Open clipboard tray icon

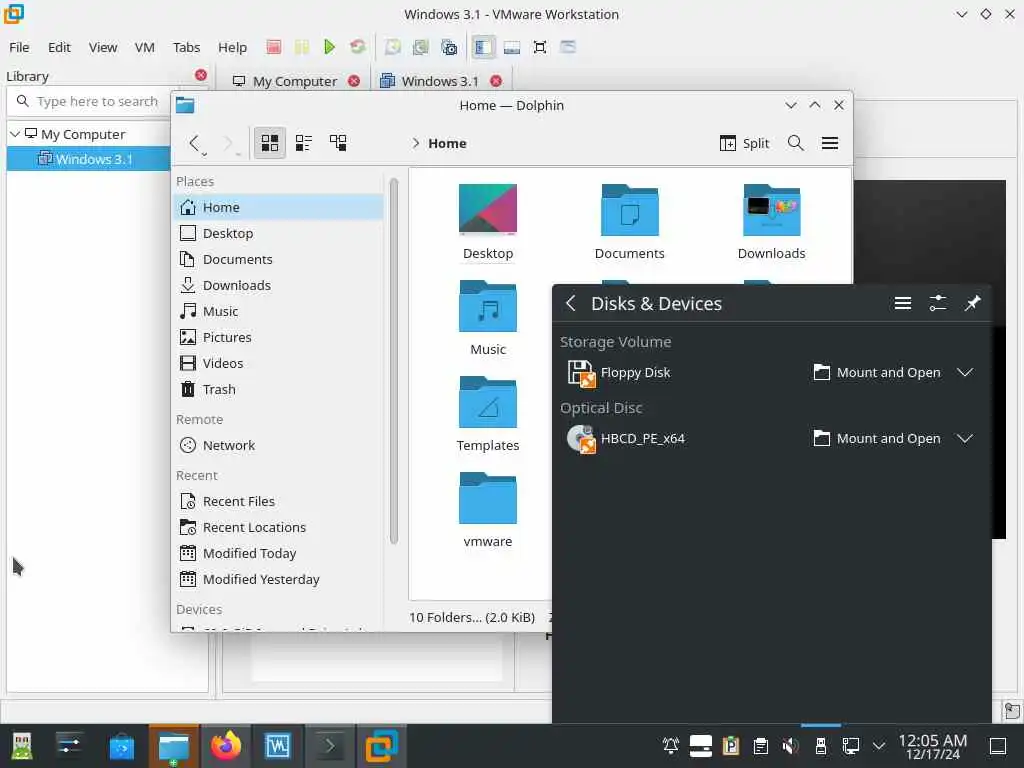761,746
